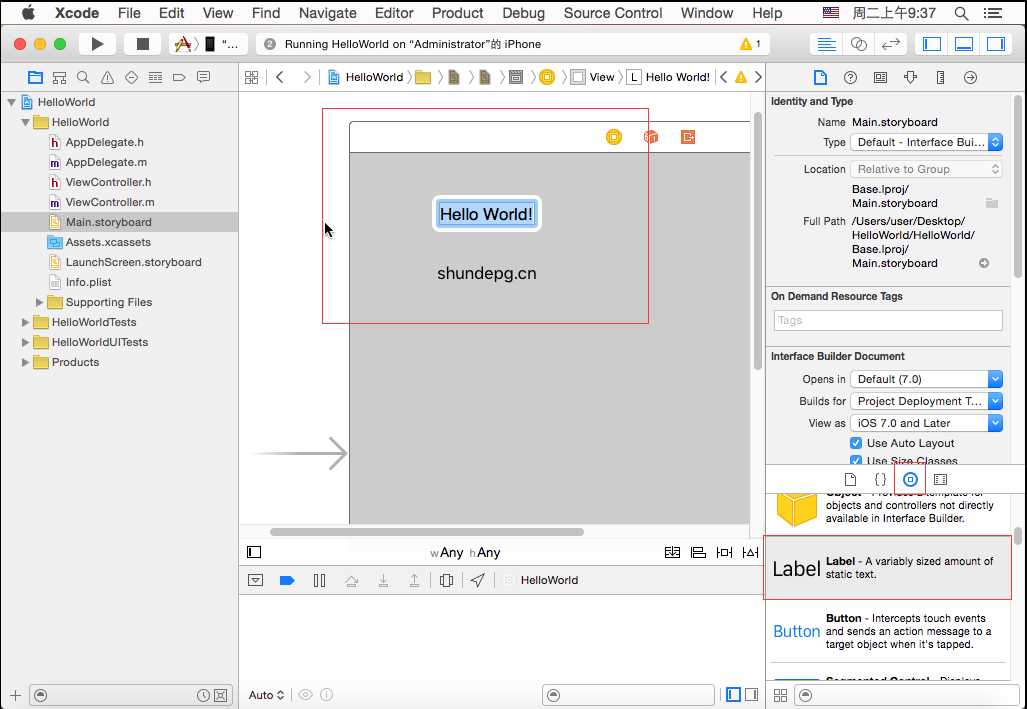Open the Apple menu
This screenshot has width=1027, height=709.
pyautogui.click(x=28, y=12)
